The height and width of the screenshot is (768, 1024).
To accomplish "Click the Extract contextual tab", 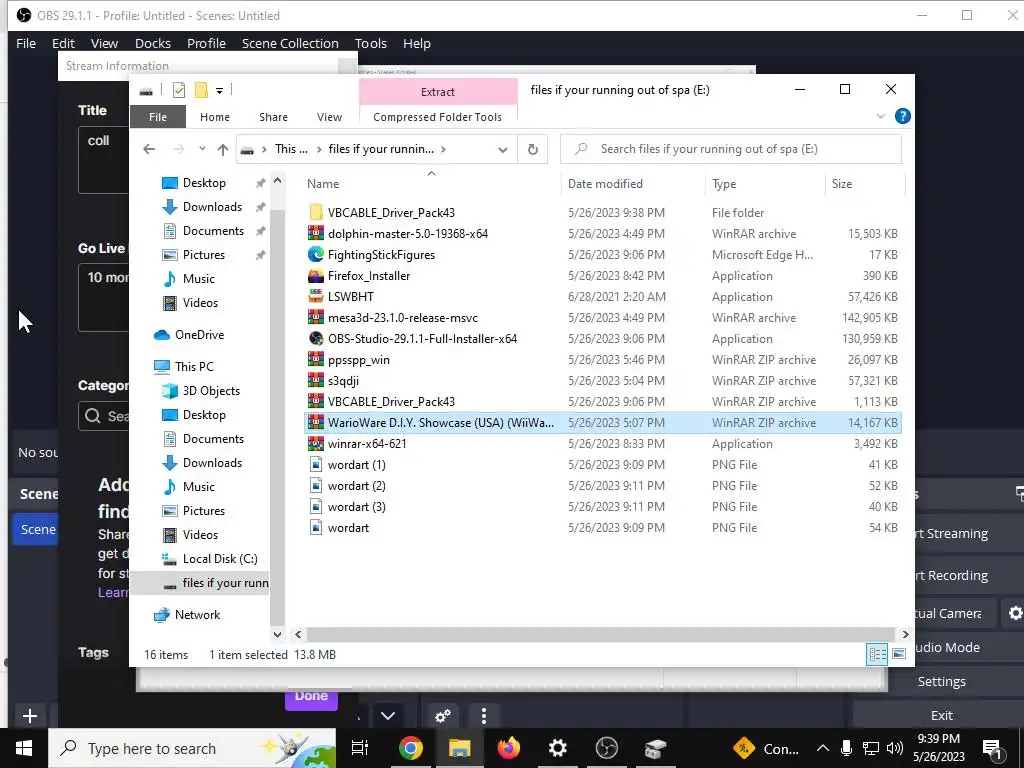I will coord(438,92).
